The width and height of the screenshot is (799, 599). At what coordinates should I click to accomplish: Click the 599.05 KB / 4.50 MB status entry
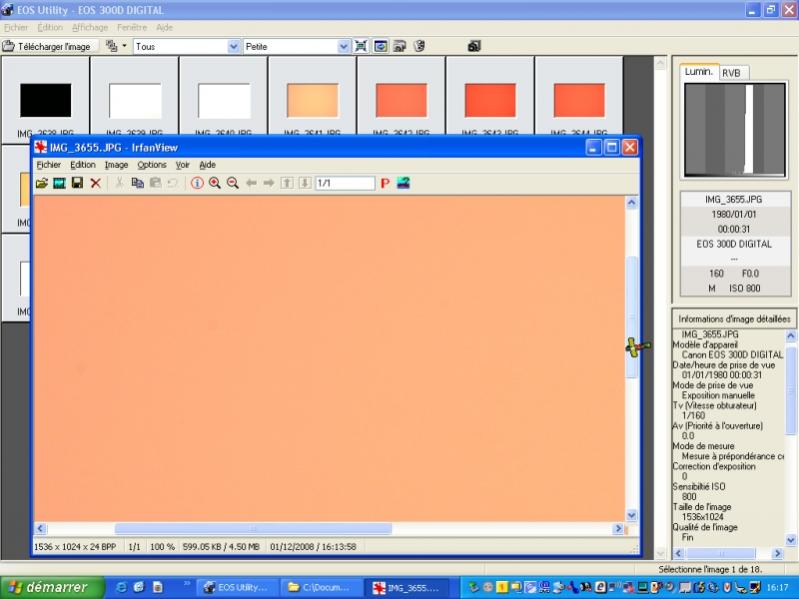click(x=221, y=547)
